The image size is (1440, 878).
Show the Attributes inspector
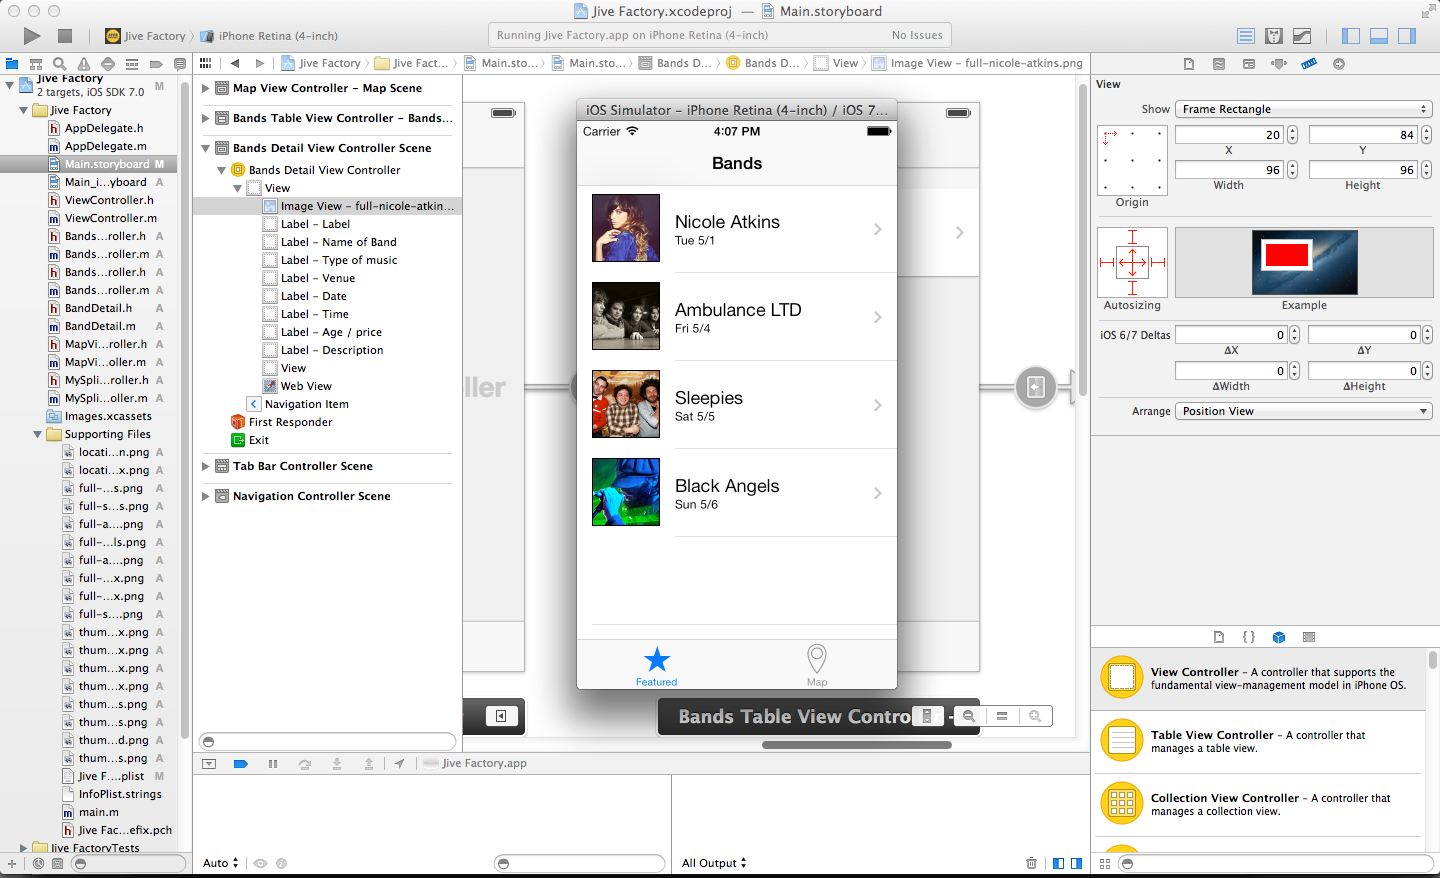[1279, 64]
